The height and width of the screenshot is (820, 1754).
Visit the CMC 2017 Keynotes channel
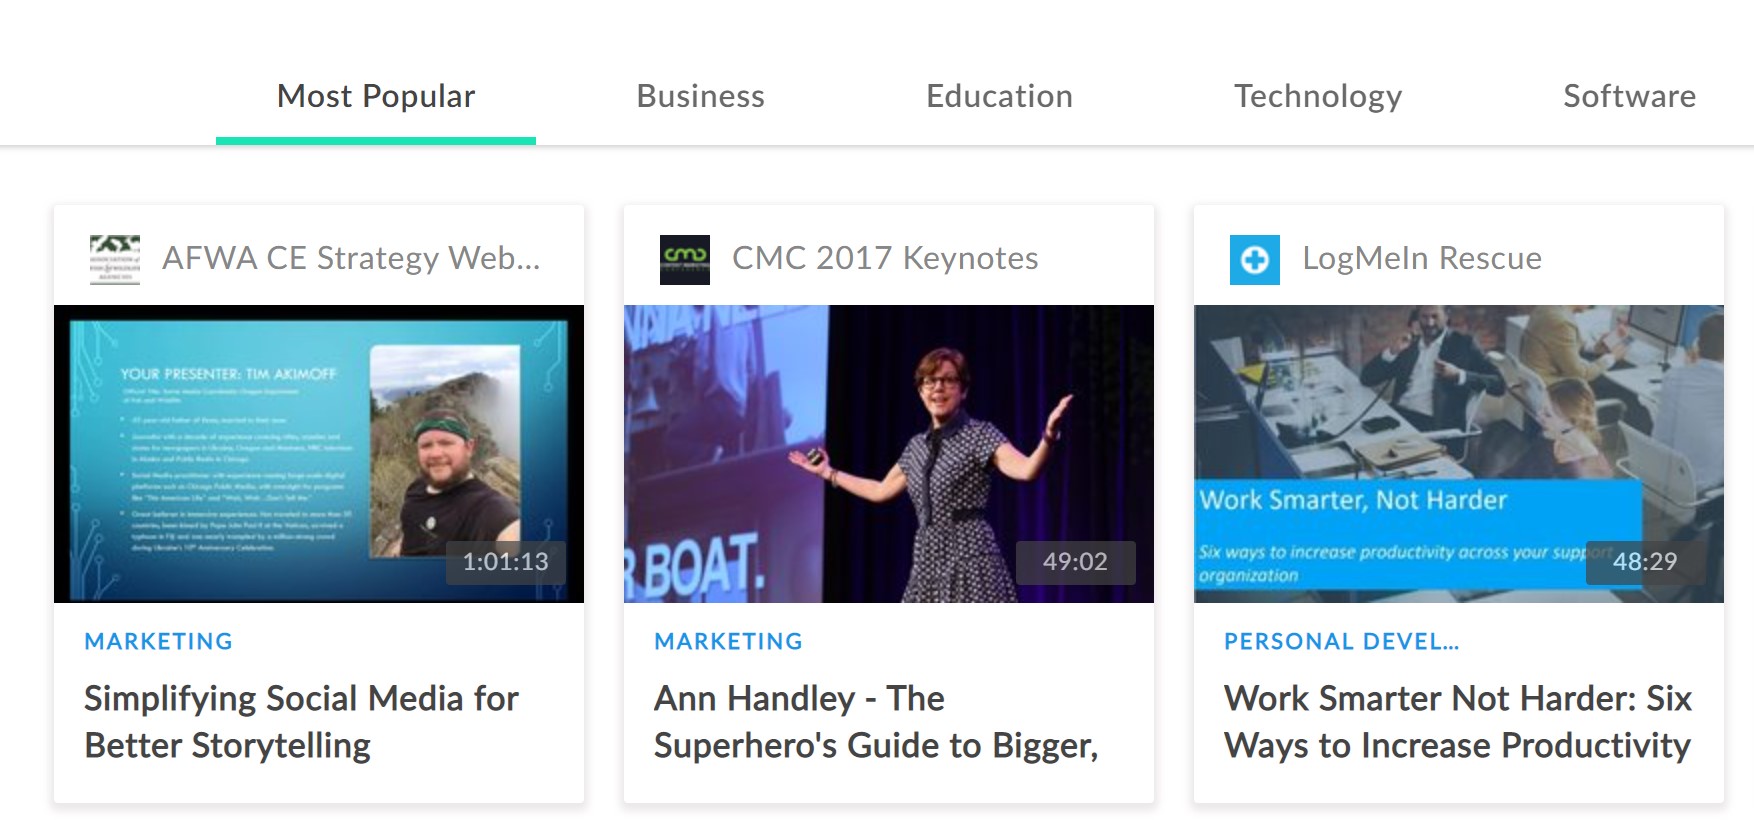885,259
